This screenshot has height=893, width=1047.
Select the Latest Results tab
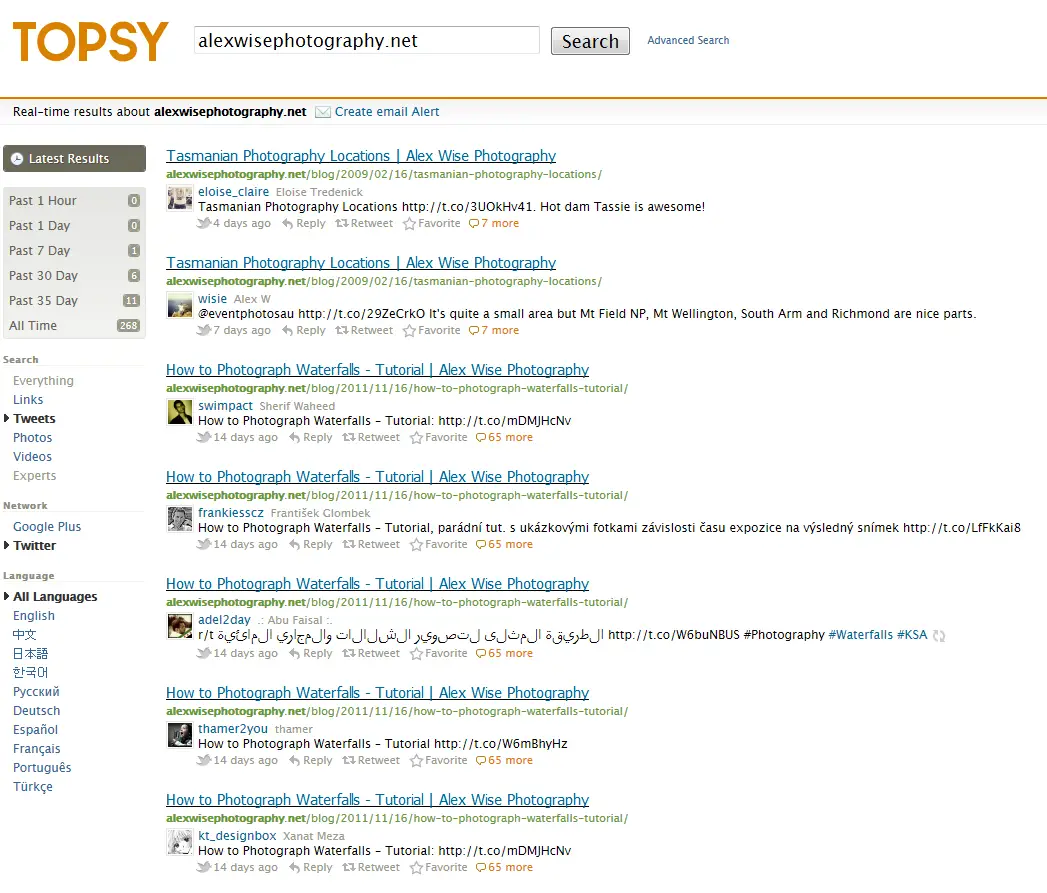(74, 159)
